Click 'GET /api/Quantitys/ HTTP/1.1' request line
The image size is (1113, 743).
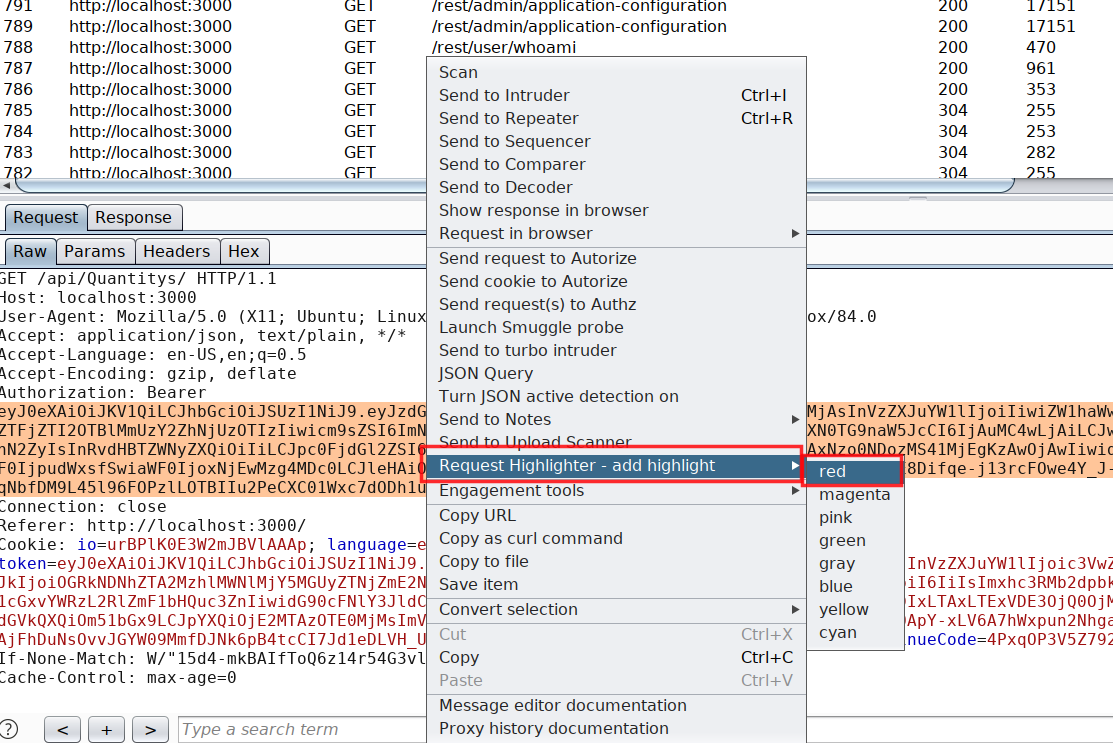138,278
